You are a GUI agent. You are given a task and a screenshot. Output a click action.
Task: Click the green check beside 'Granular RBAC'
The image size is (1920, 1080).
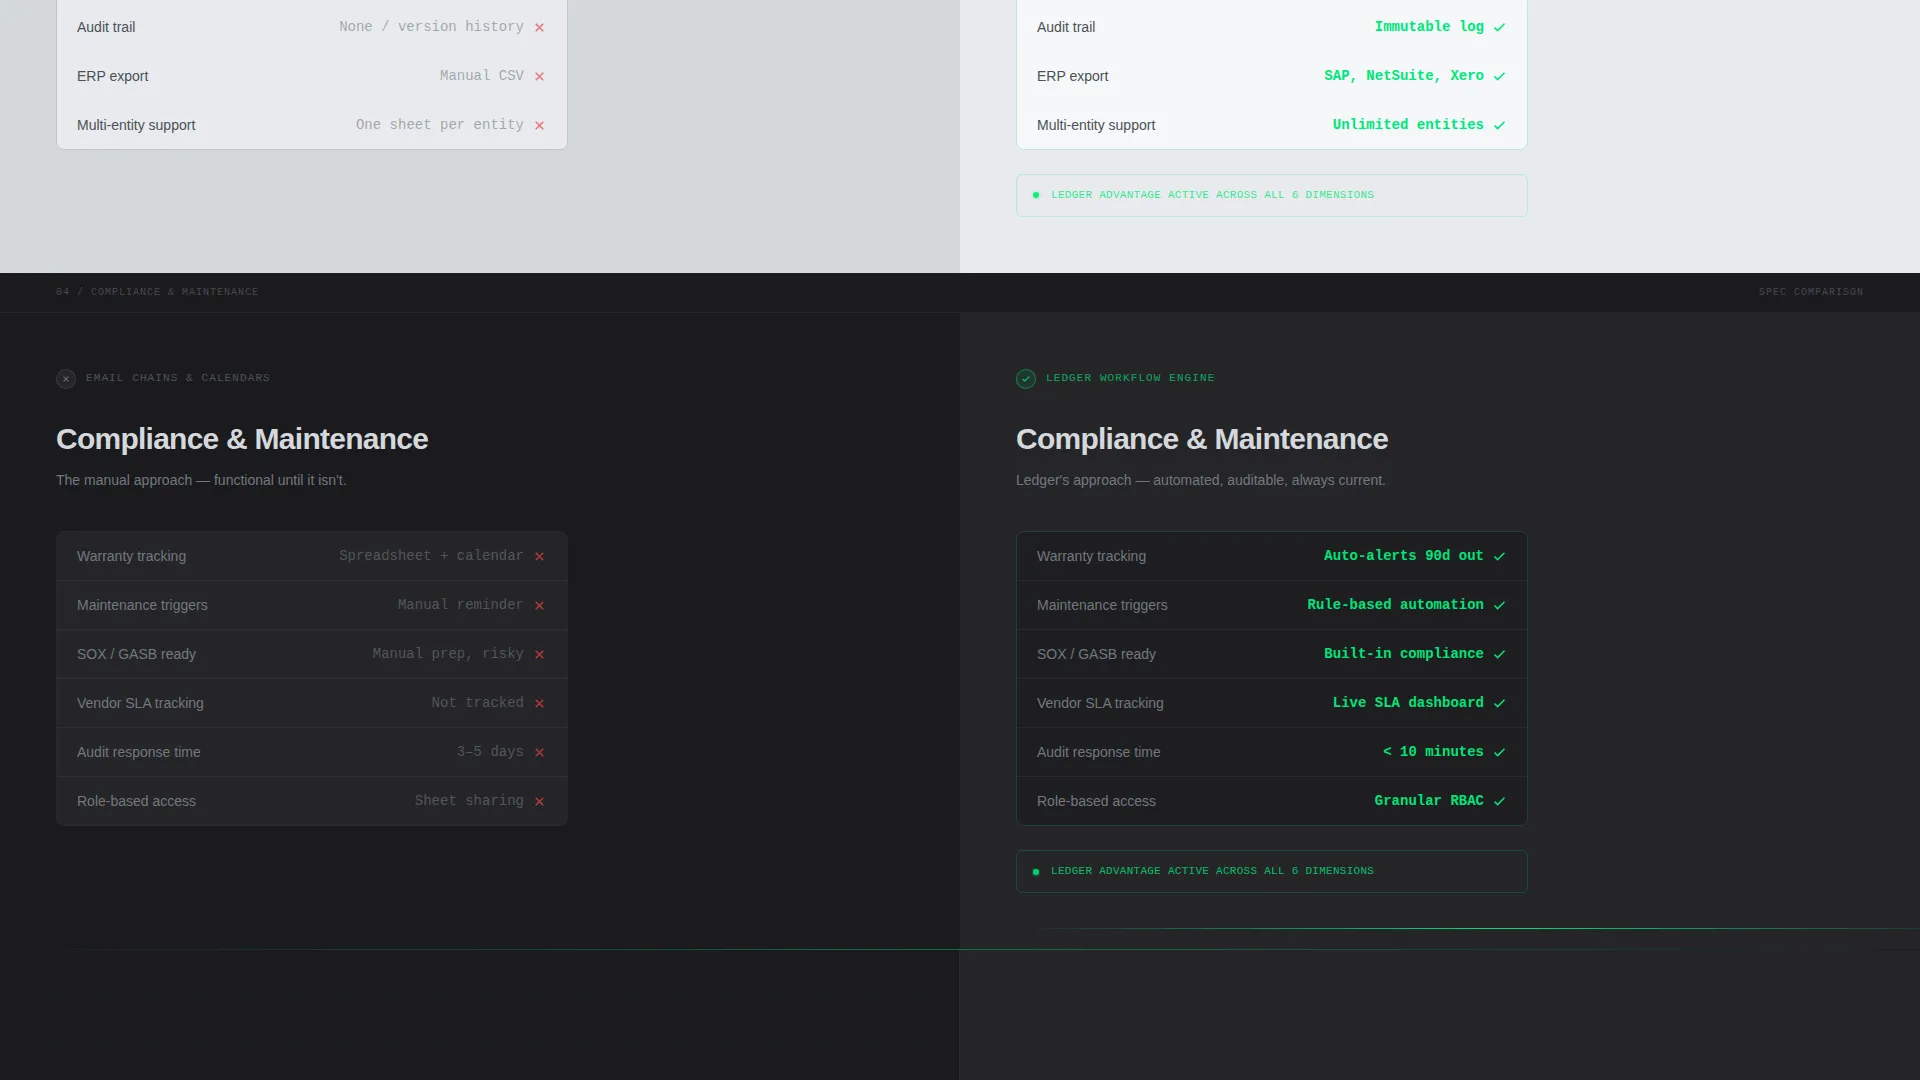pyautogui.click(x=1499, y=802)
